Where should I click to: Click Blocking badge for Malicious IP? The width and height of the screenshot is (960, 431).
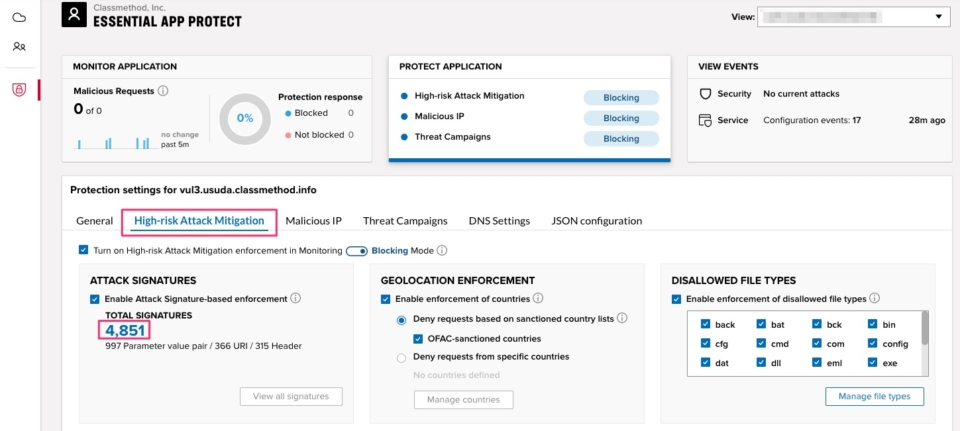[621, 118]
